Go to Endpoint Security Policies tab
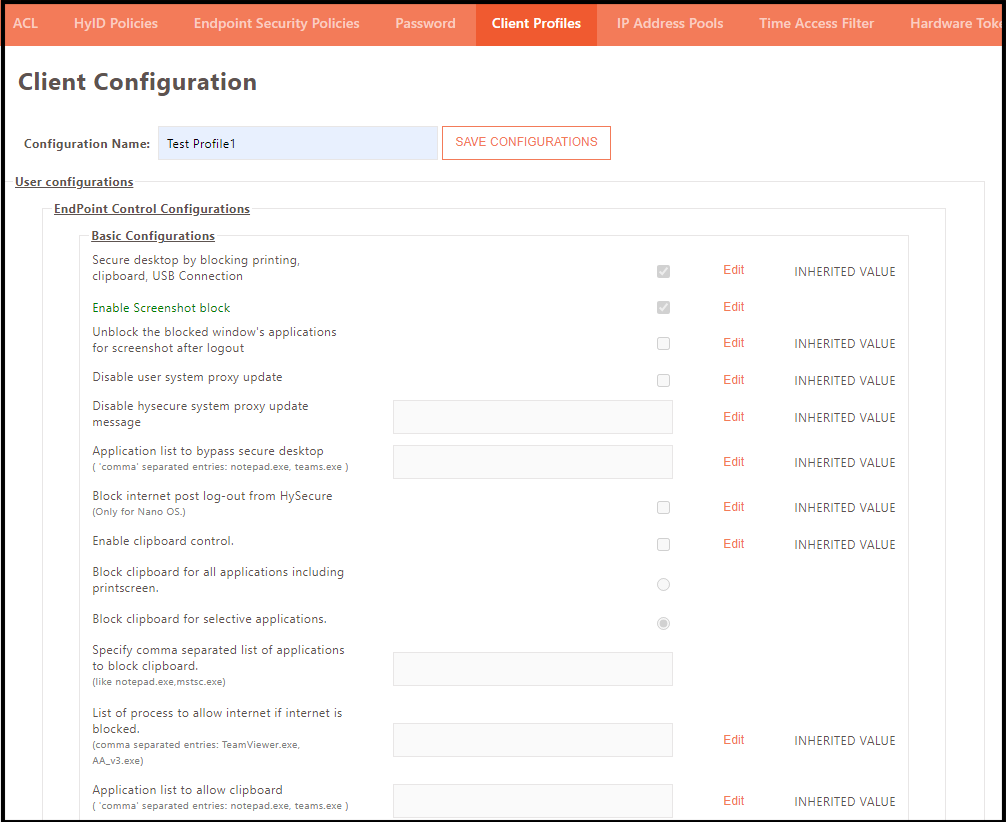Viewport: 1006px width, 822px height. (276, 24)
